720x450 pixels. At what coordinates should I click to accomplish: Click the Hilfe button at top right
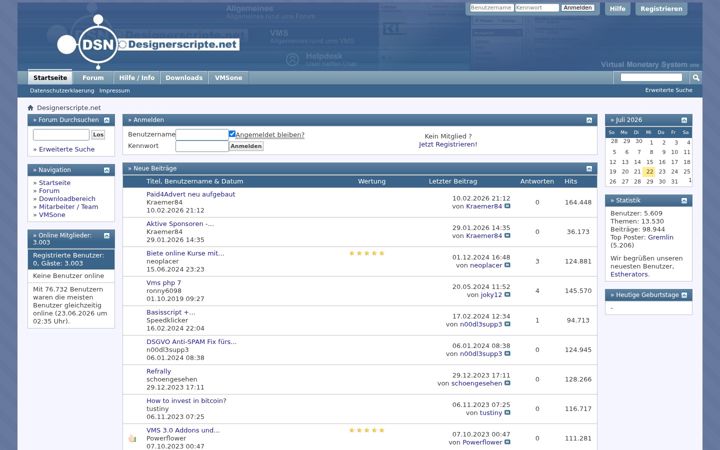point(618,9)
